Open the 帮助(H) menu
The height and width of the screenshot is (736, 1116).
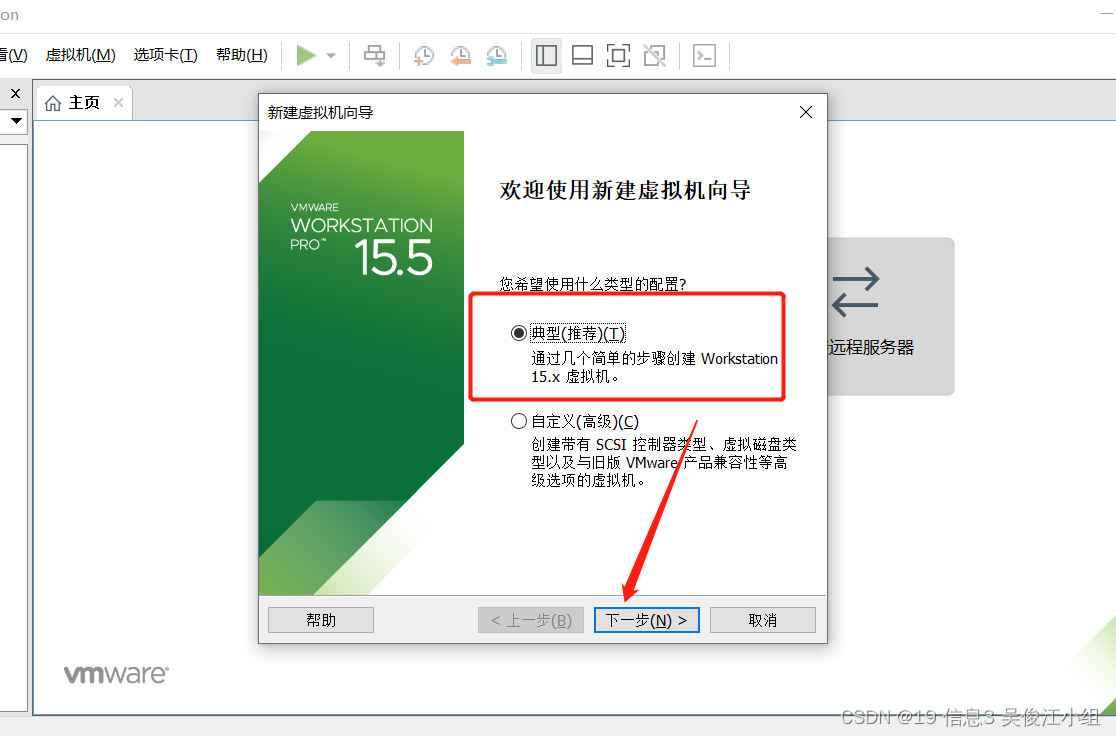(x=242, y=56)
